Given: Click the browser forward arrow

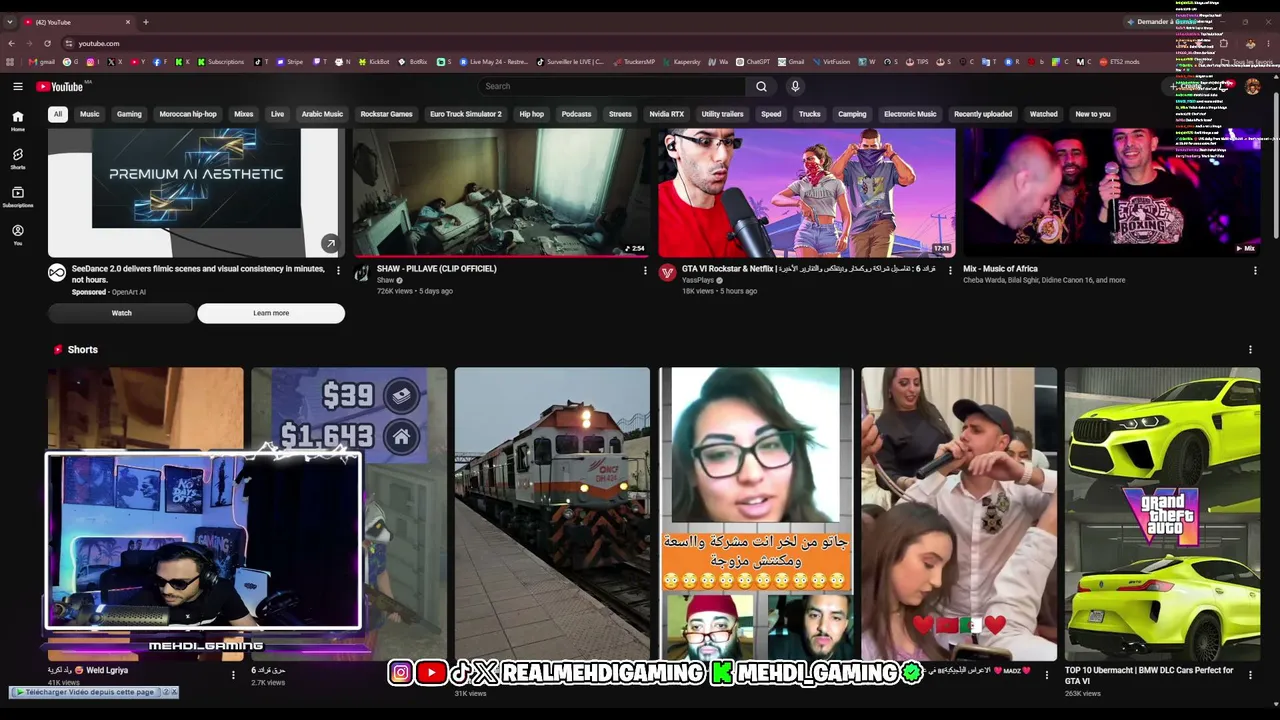Looking at the screenshot, I should [29, 44].
